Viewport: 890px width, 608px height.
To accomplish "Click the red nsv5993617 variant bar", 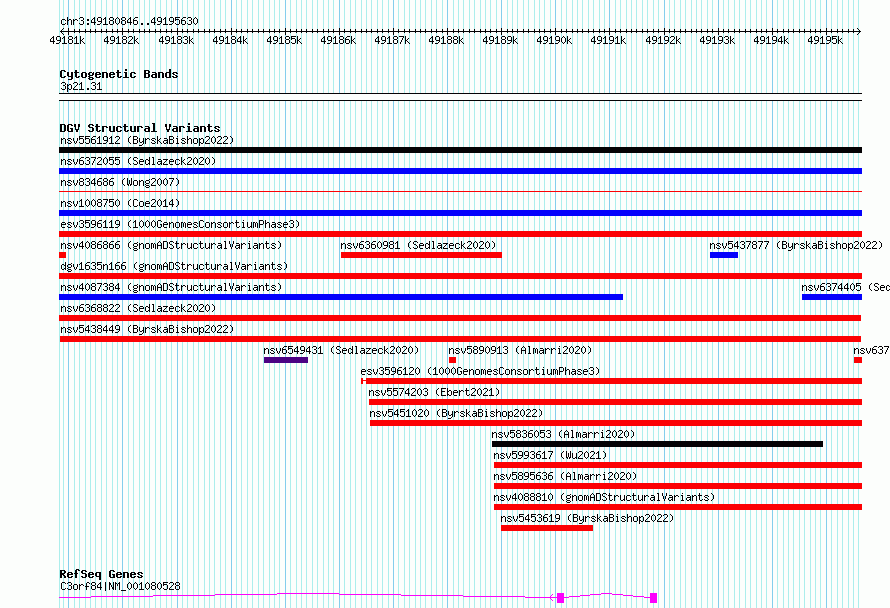I will point(678,465).
